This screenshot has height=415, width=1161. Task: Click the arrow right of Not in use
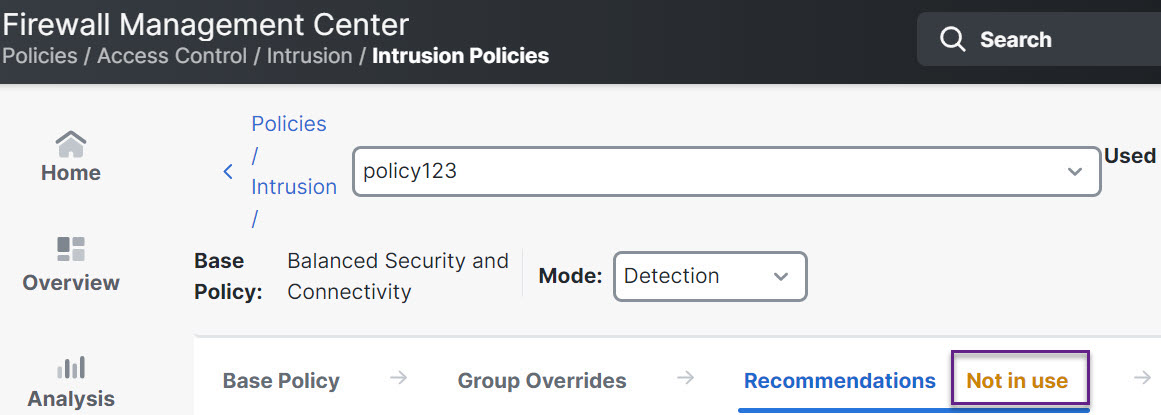tap(1142, 378)
